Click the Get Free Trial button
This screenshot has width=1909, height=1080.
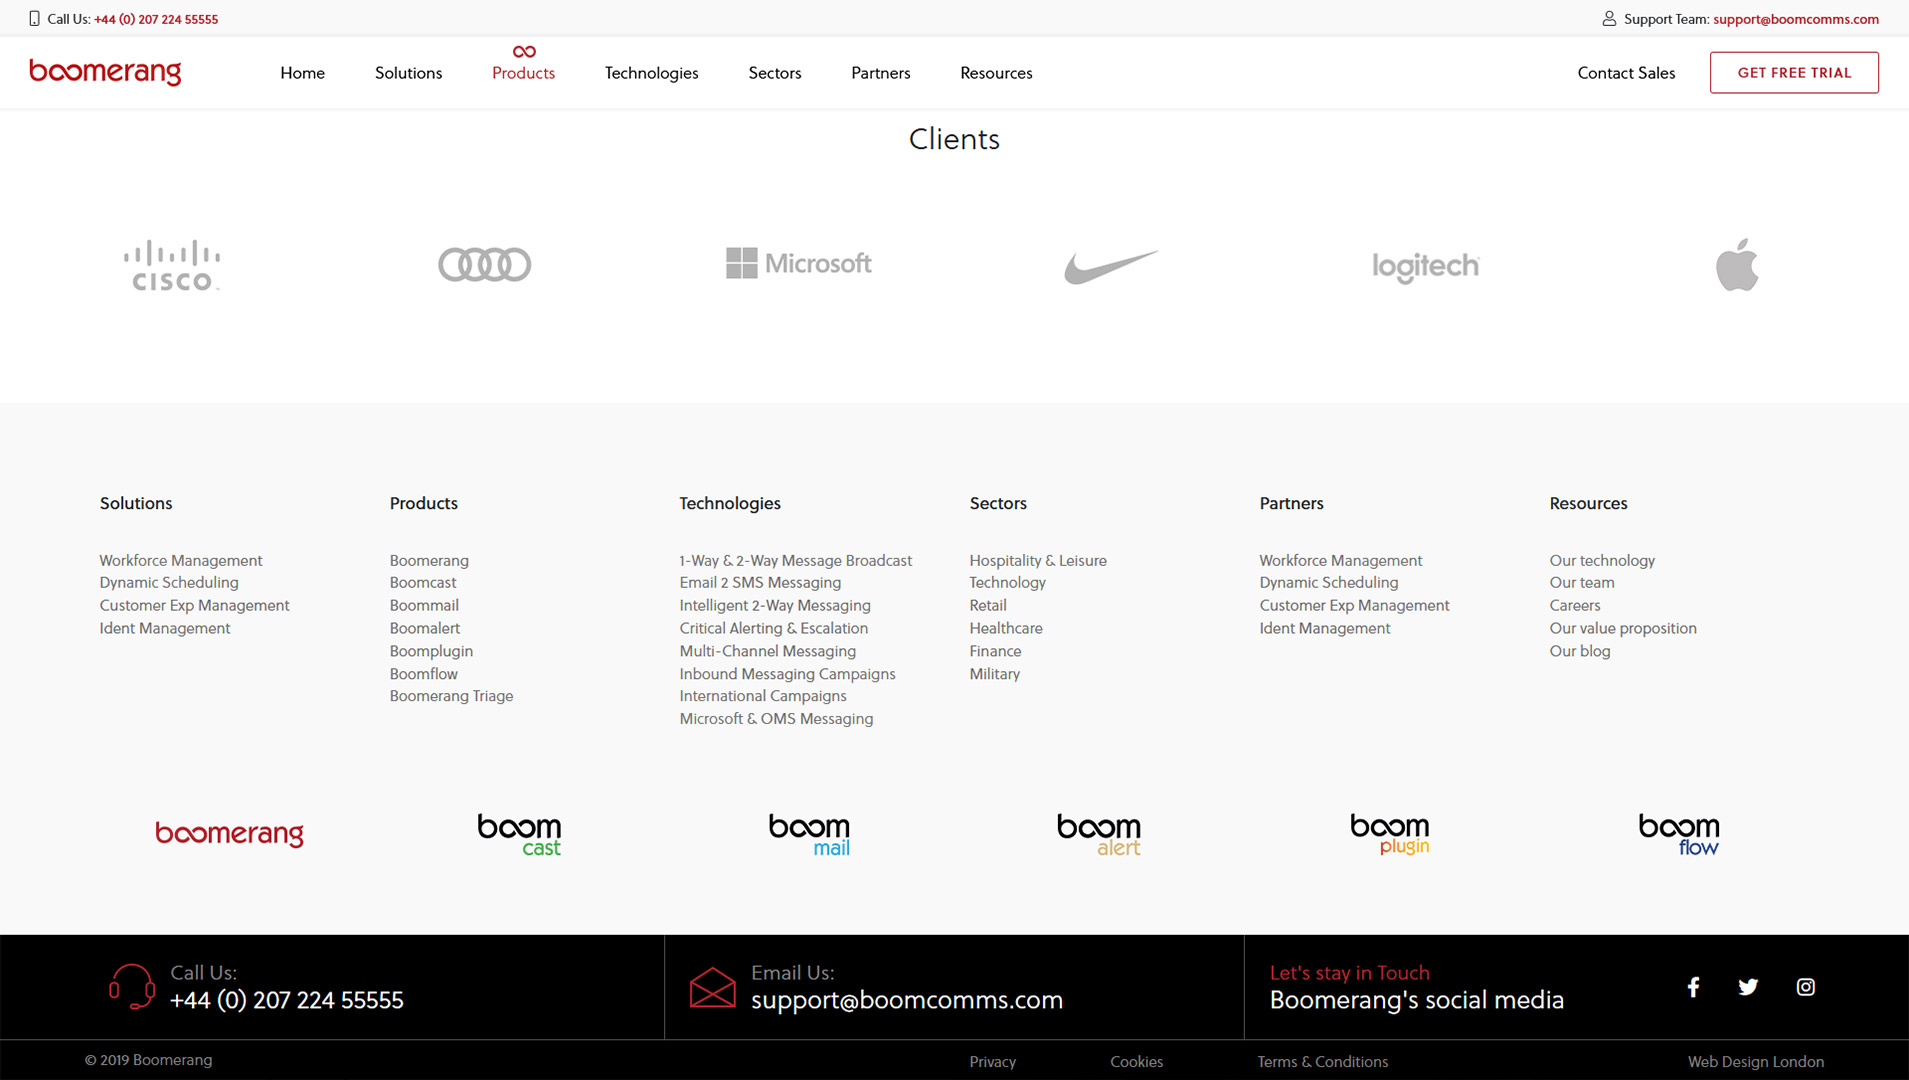tap(1794, 73)
